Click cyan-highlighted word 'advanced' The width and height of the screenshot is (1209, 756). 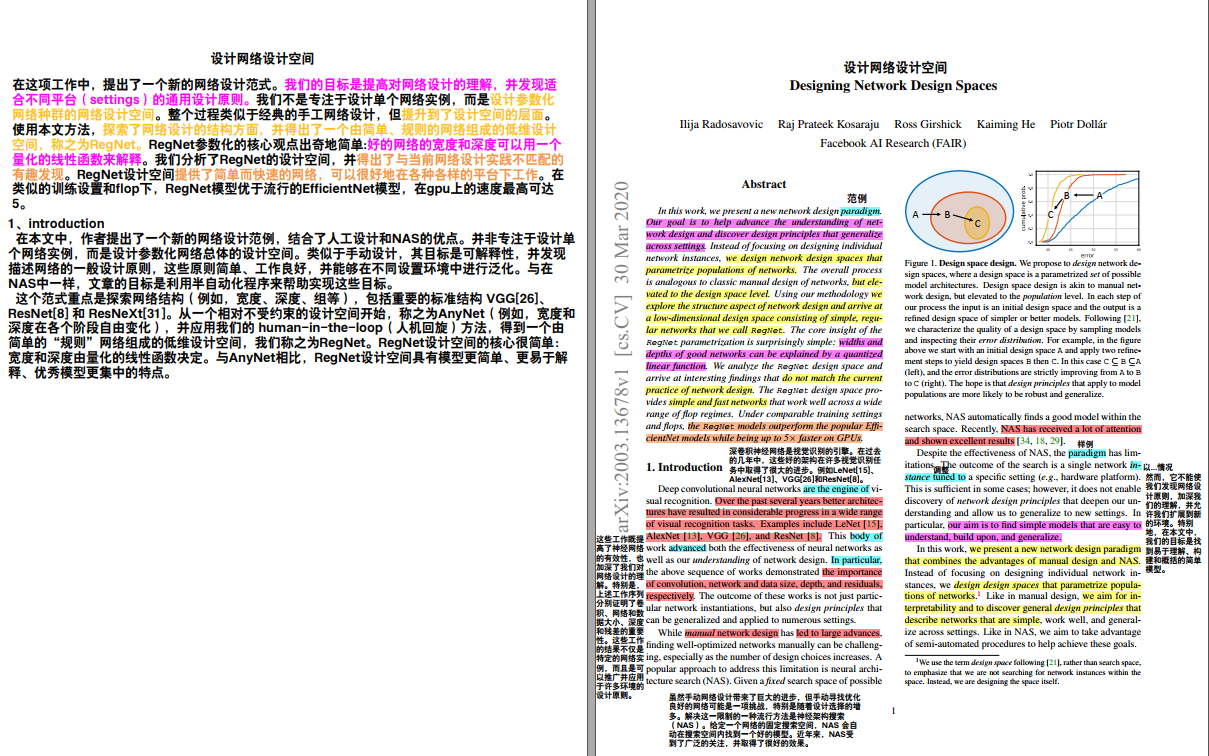[x=687, y=548]
